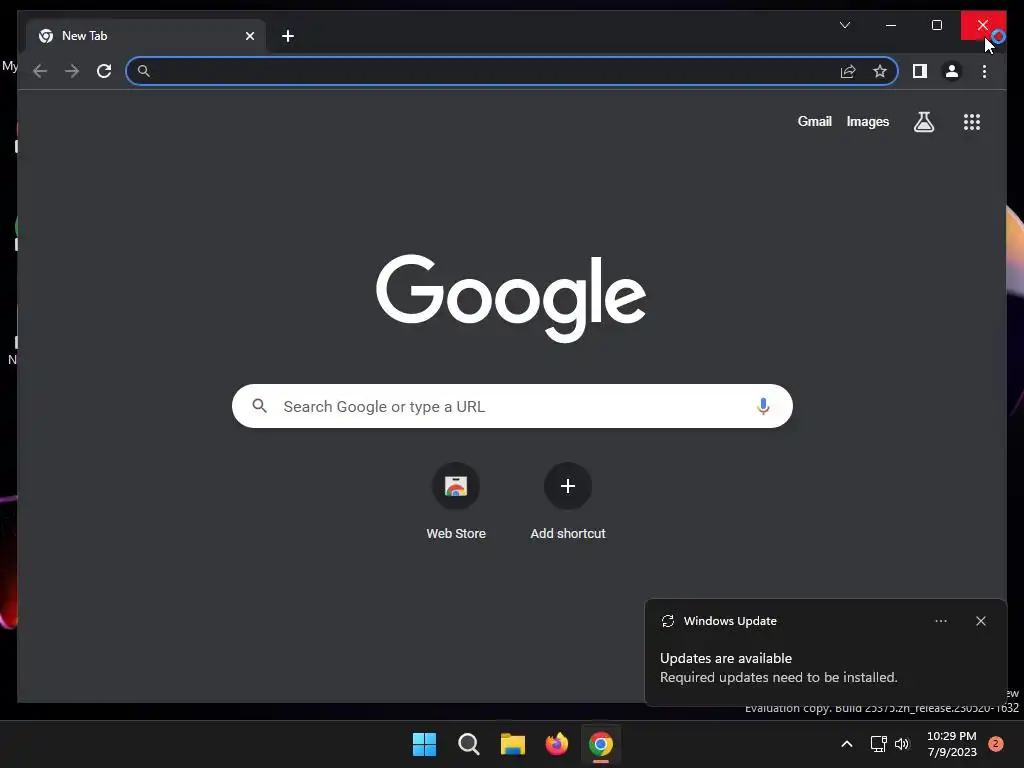Close the New Tab tab
The image size is (1024, 768).
[x=249, y=36]
